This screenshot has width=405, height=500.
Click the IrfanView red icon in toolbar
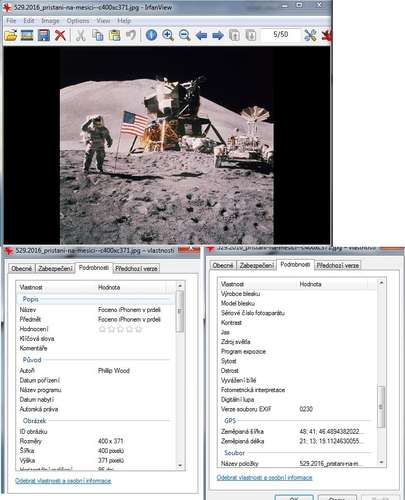327,35
